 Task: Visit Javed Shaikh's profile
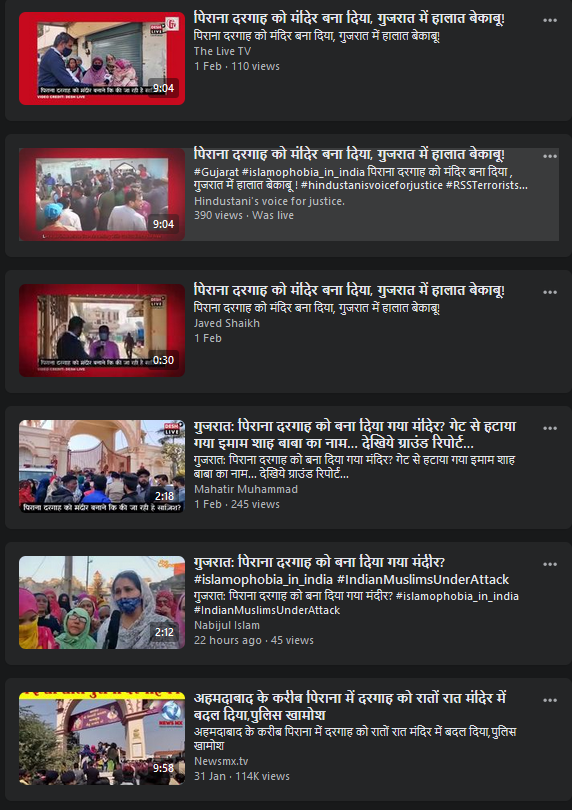[227, 323]
